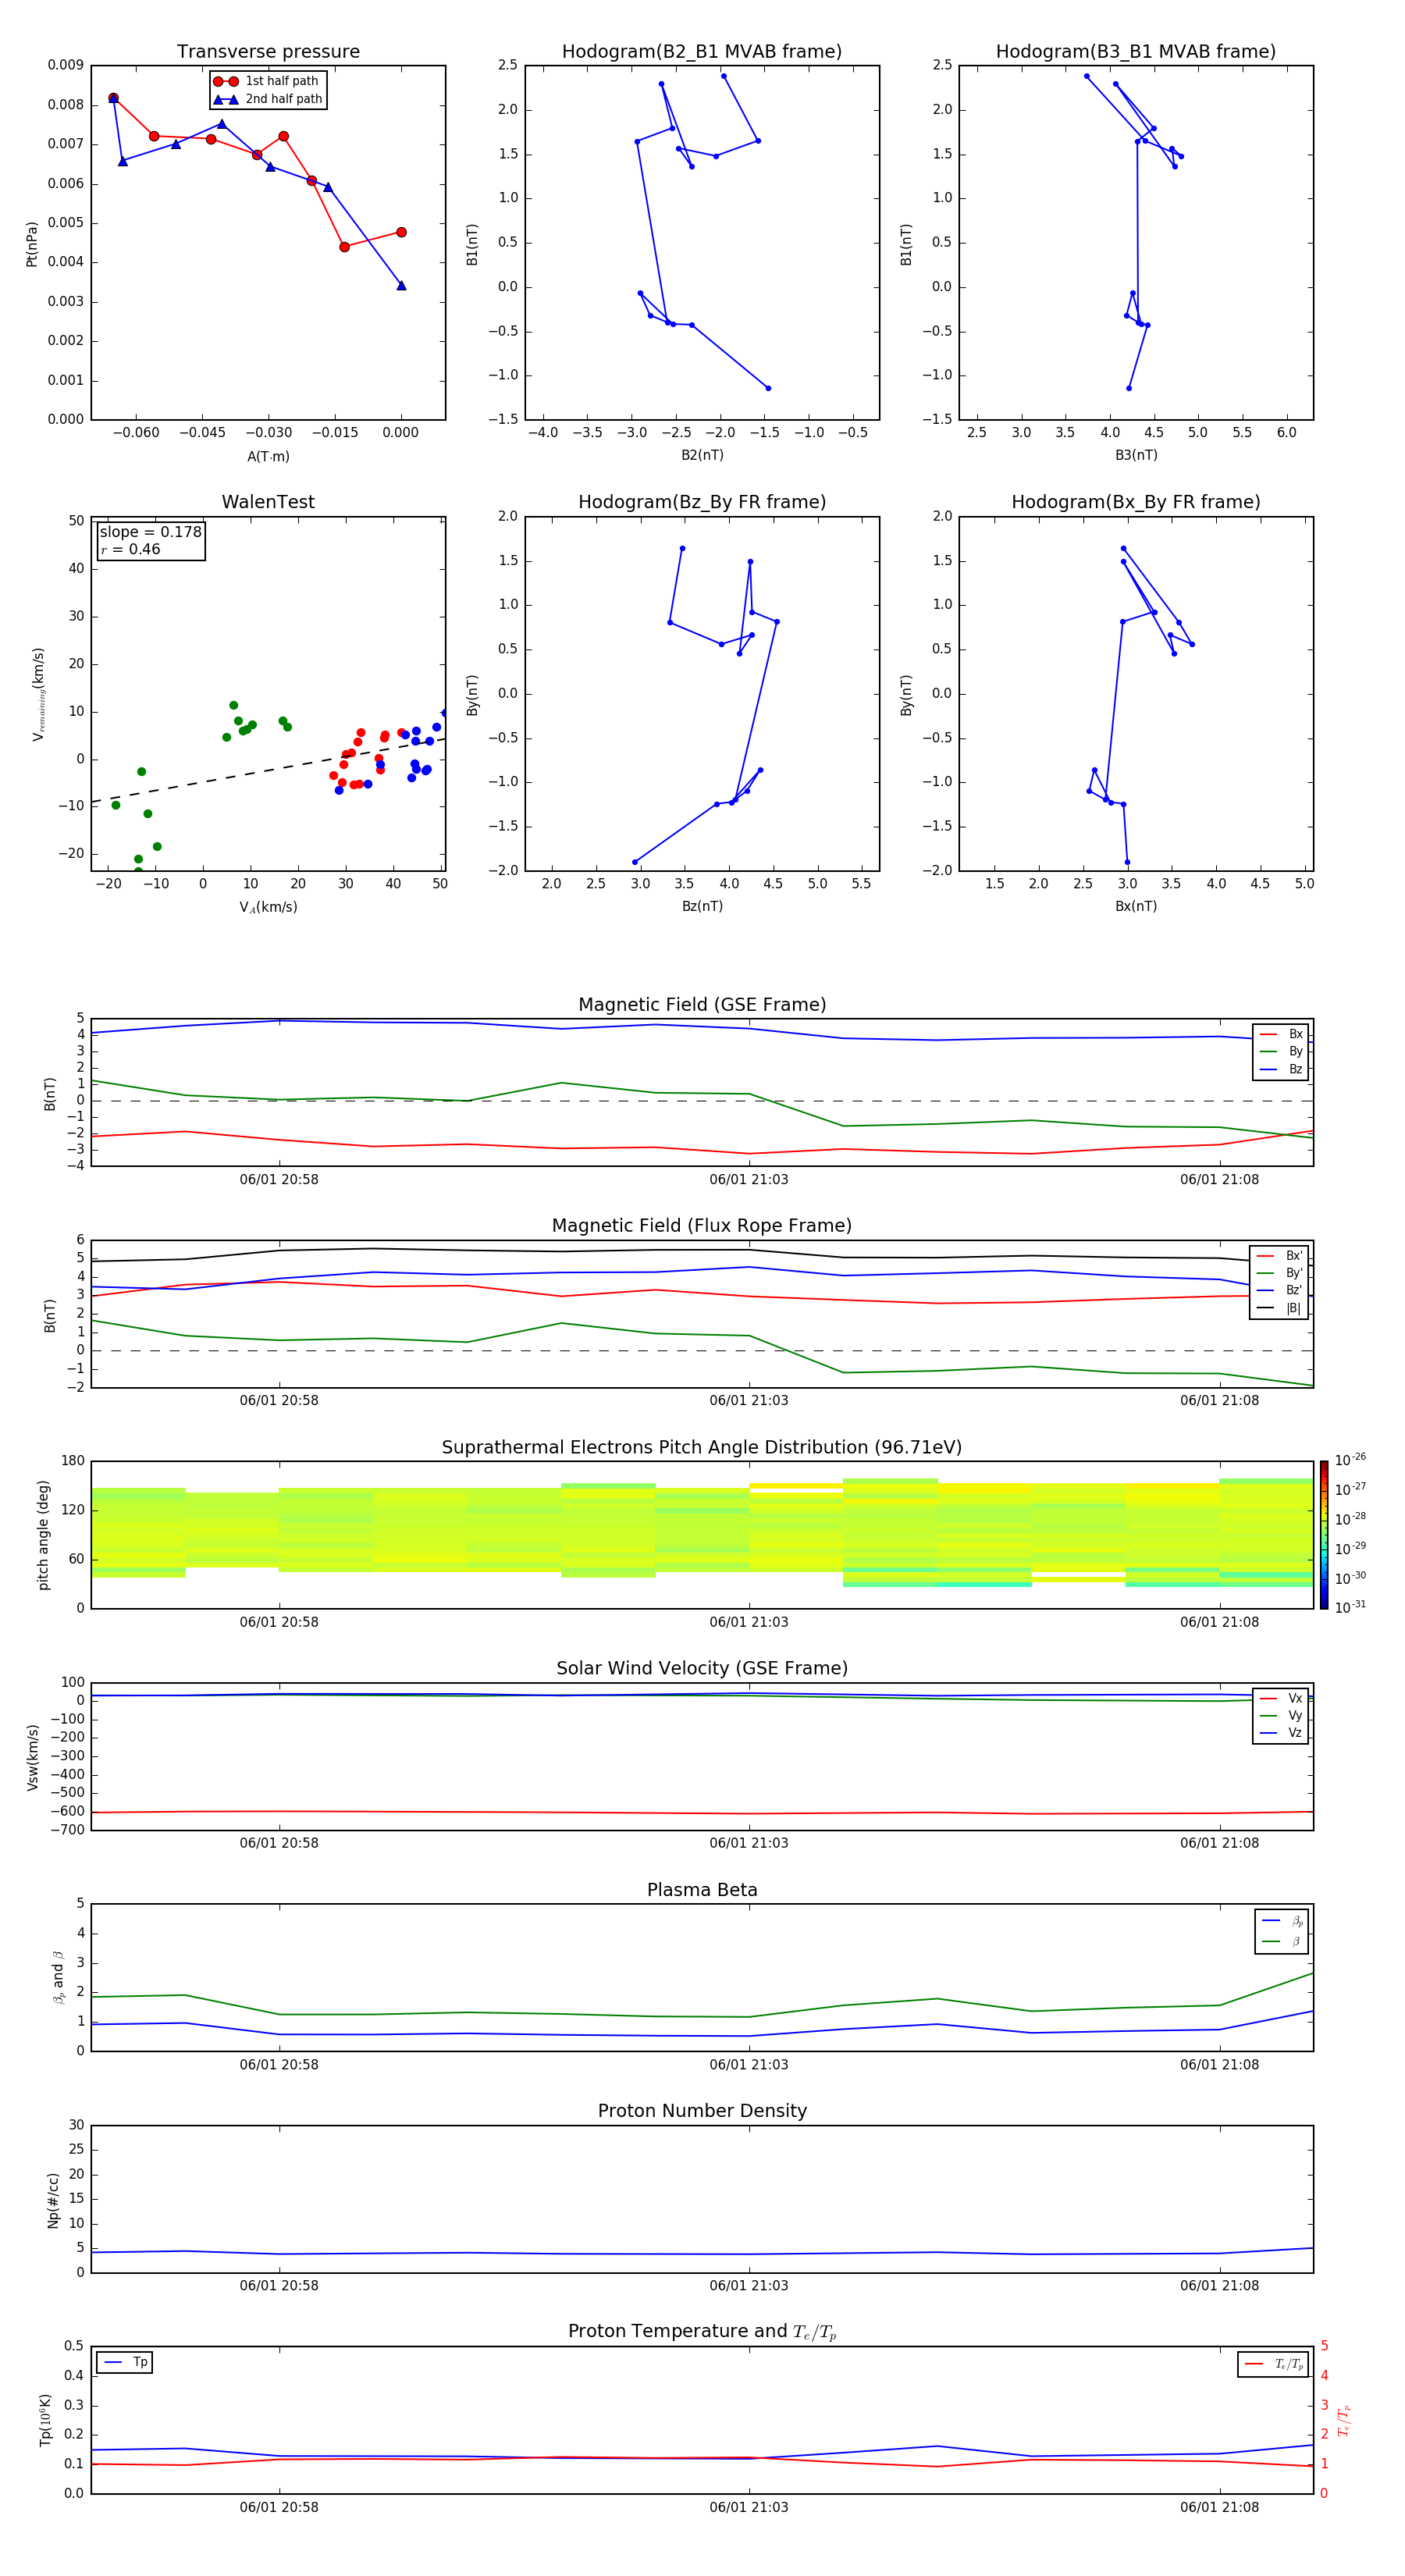Click the 'Tp' legend entry
The image size is (1405, 2576).
click(126, 2362)
